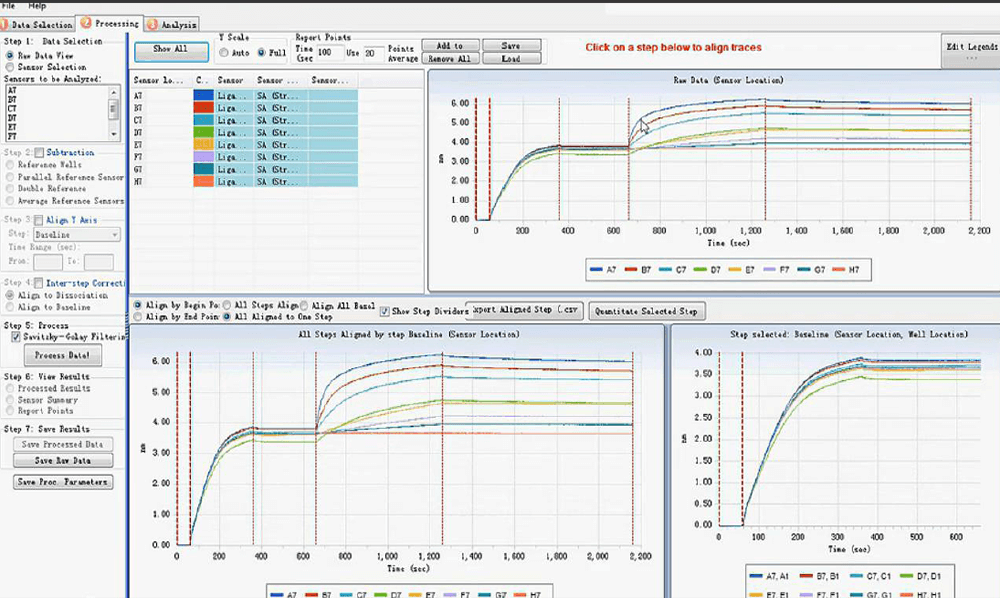Choose Align All Baseline option
The height and width of the screenshot is (598, 1000).
[x=304, y=305]
